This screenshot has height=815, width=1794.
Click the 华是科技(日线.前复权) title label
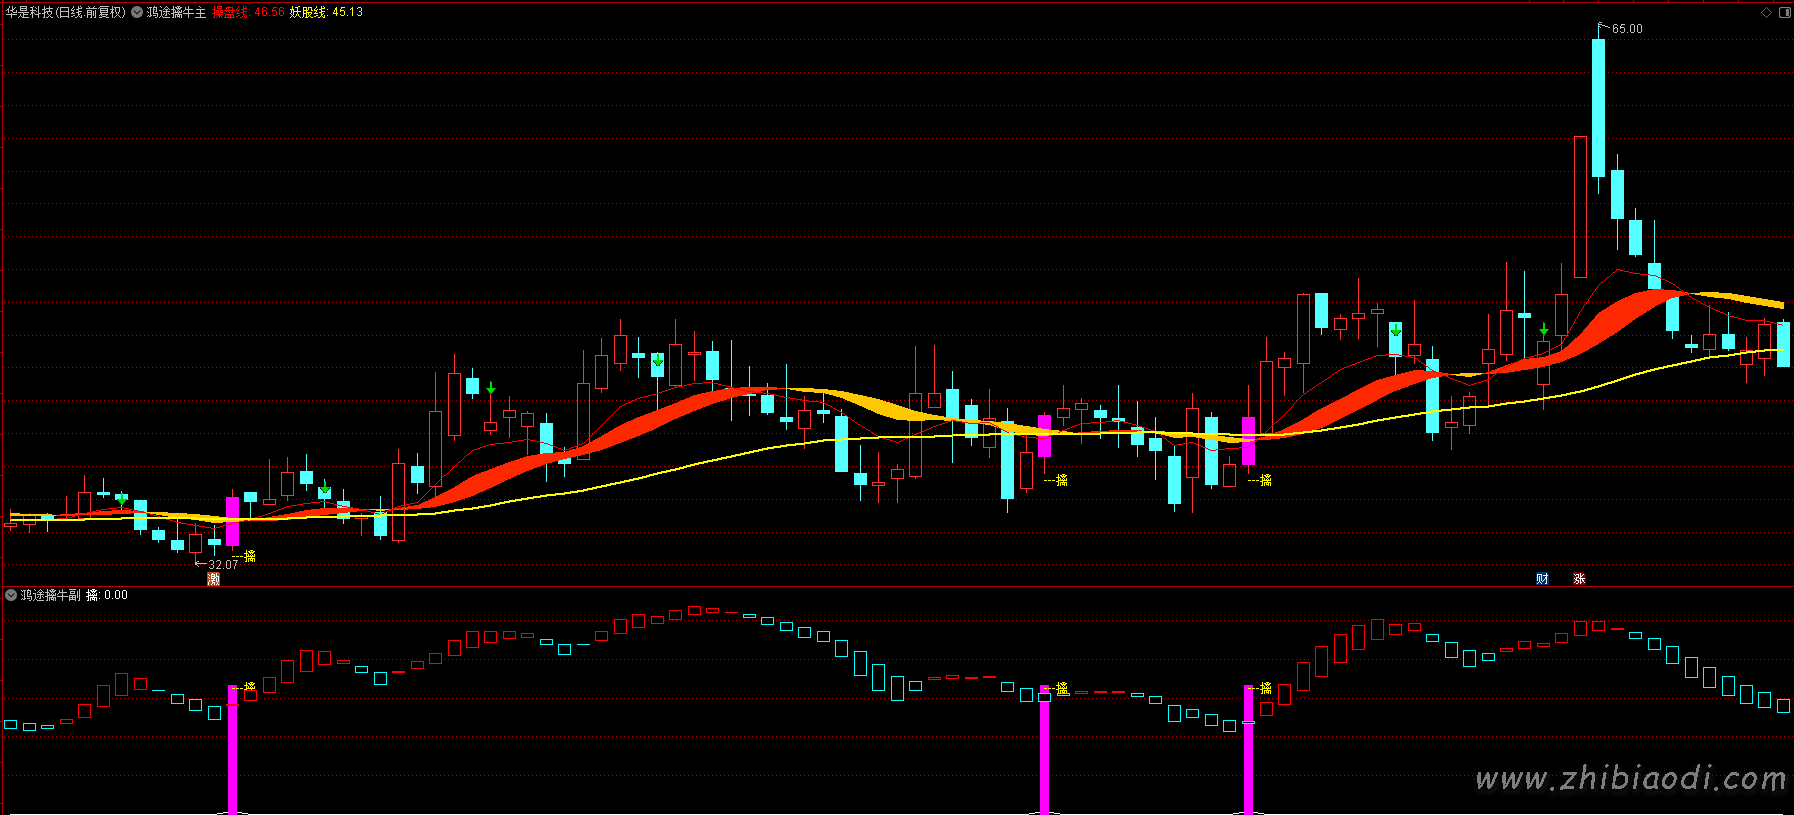pos(66,12)
